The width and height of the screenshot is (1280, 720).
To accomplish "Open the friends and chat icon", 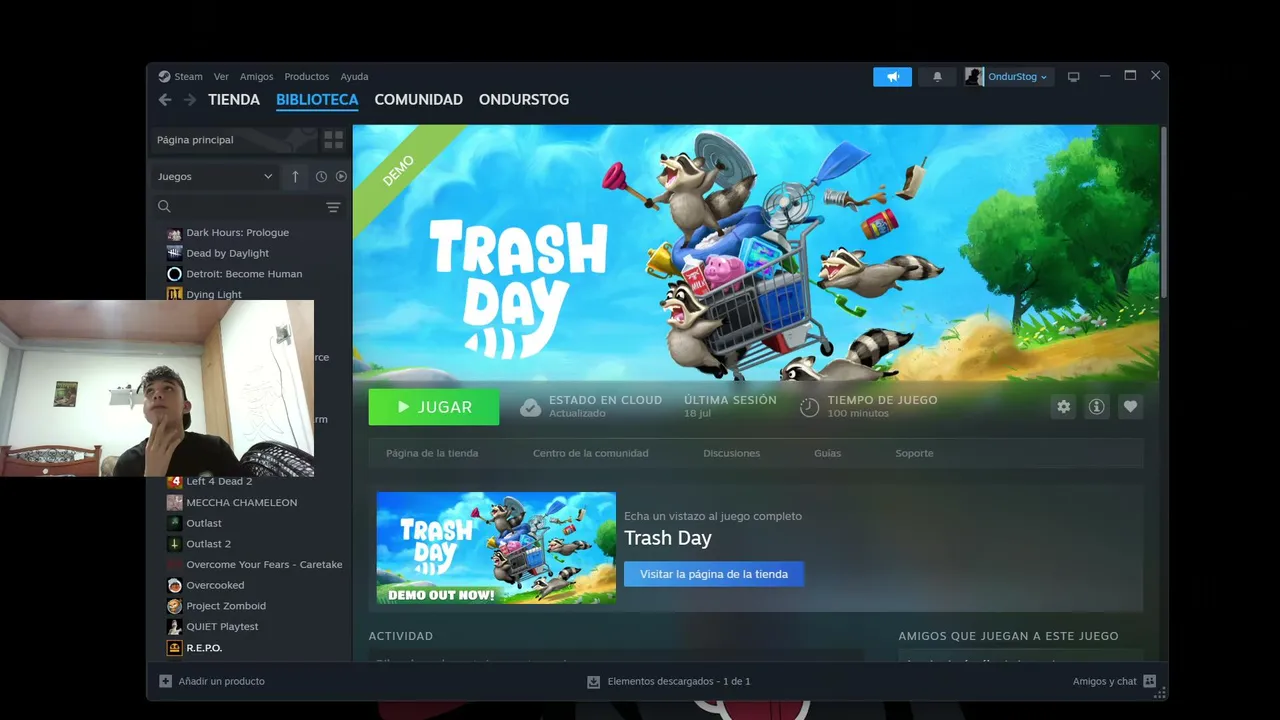I will [x=1149, y=681].
